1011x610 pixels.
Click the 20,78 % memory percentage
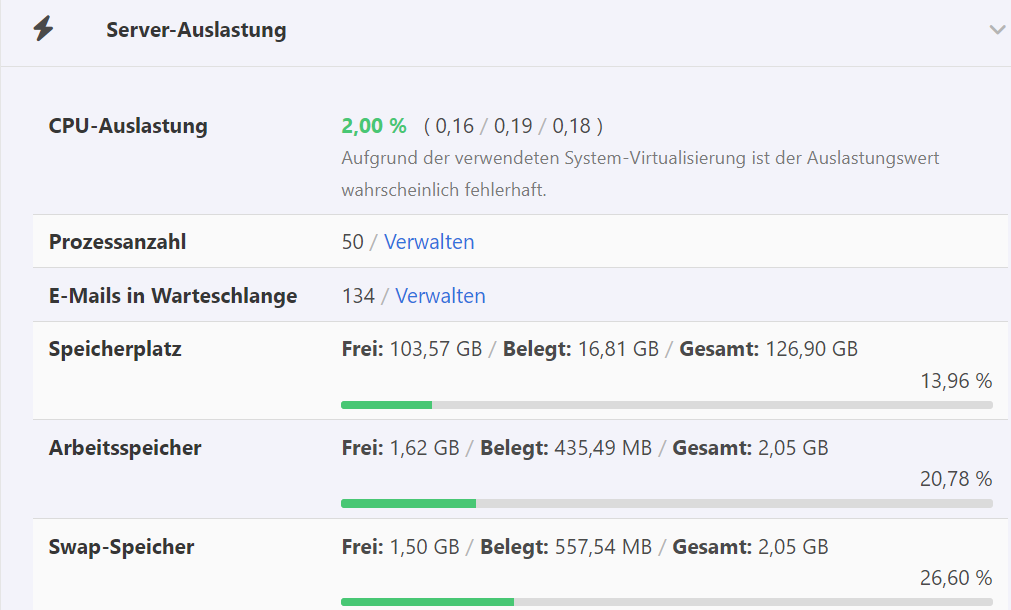coord(955,480)
